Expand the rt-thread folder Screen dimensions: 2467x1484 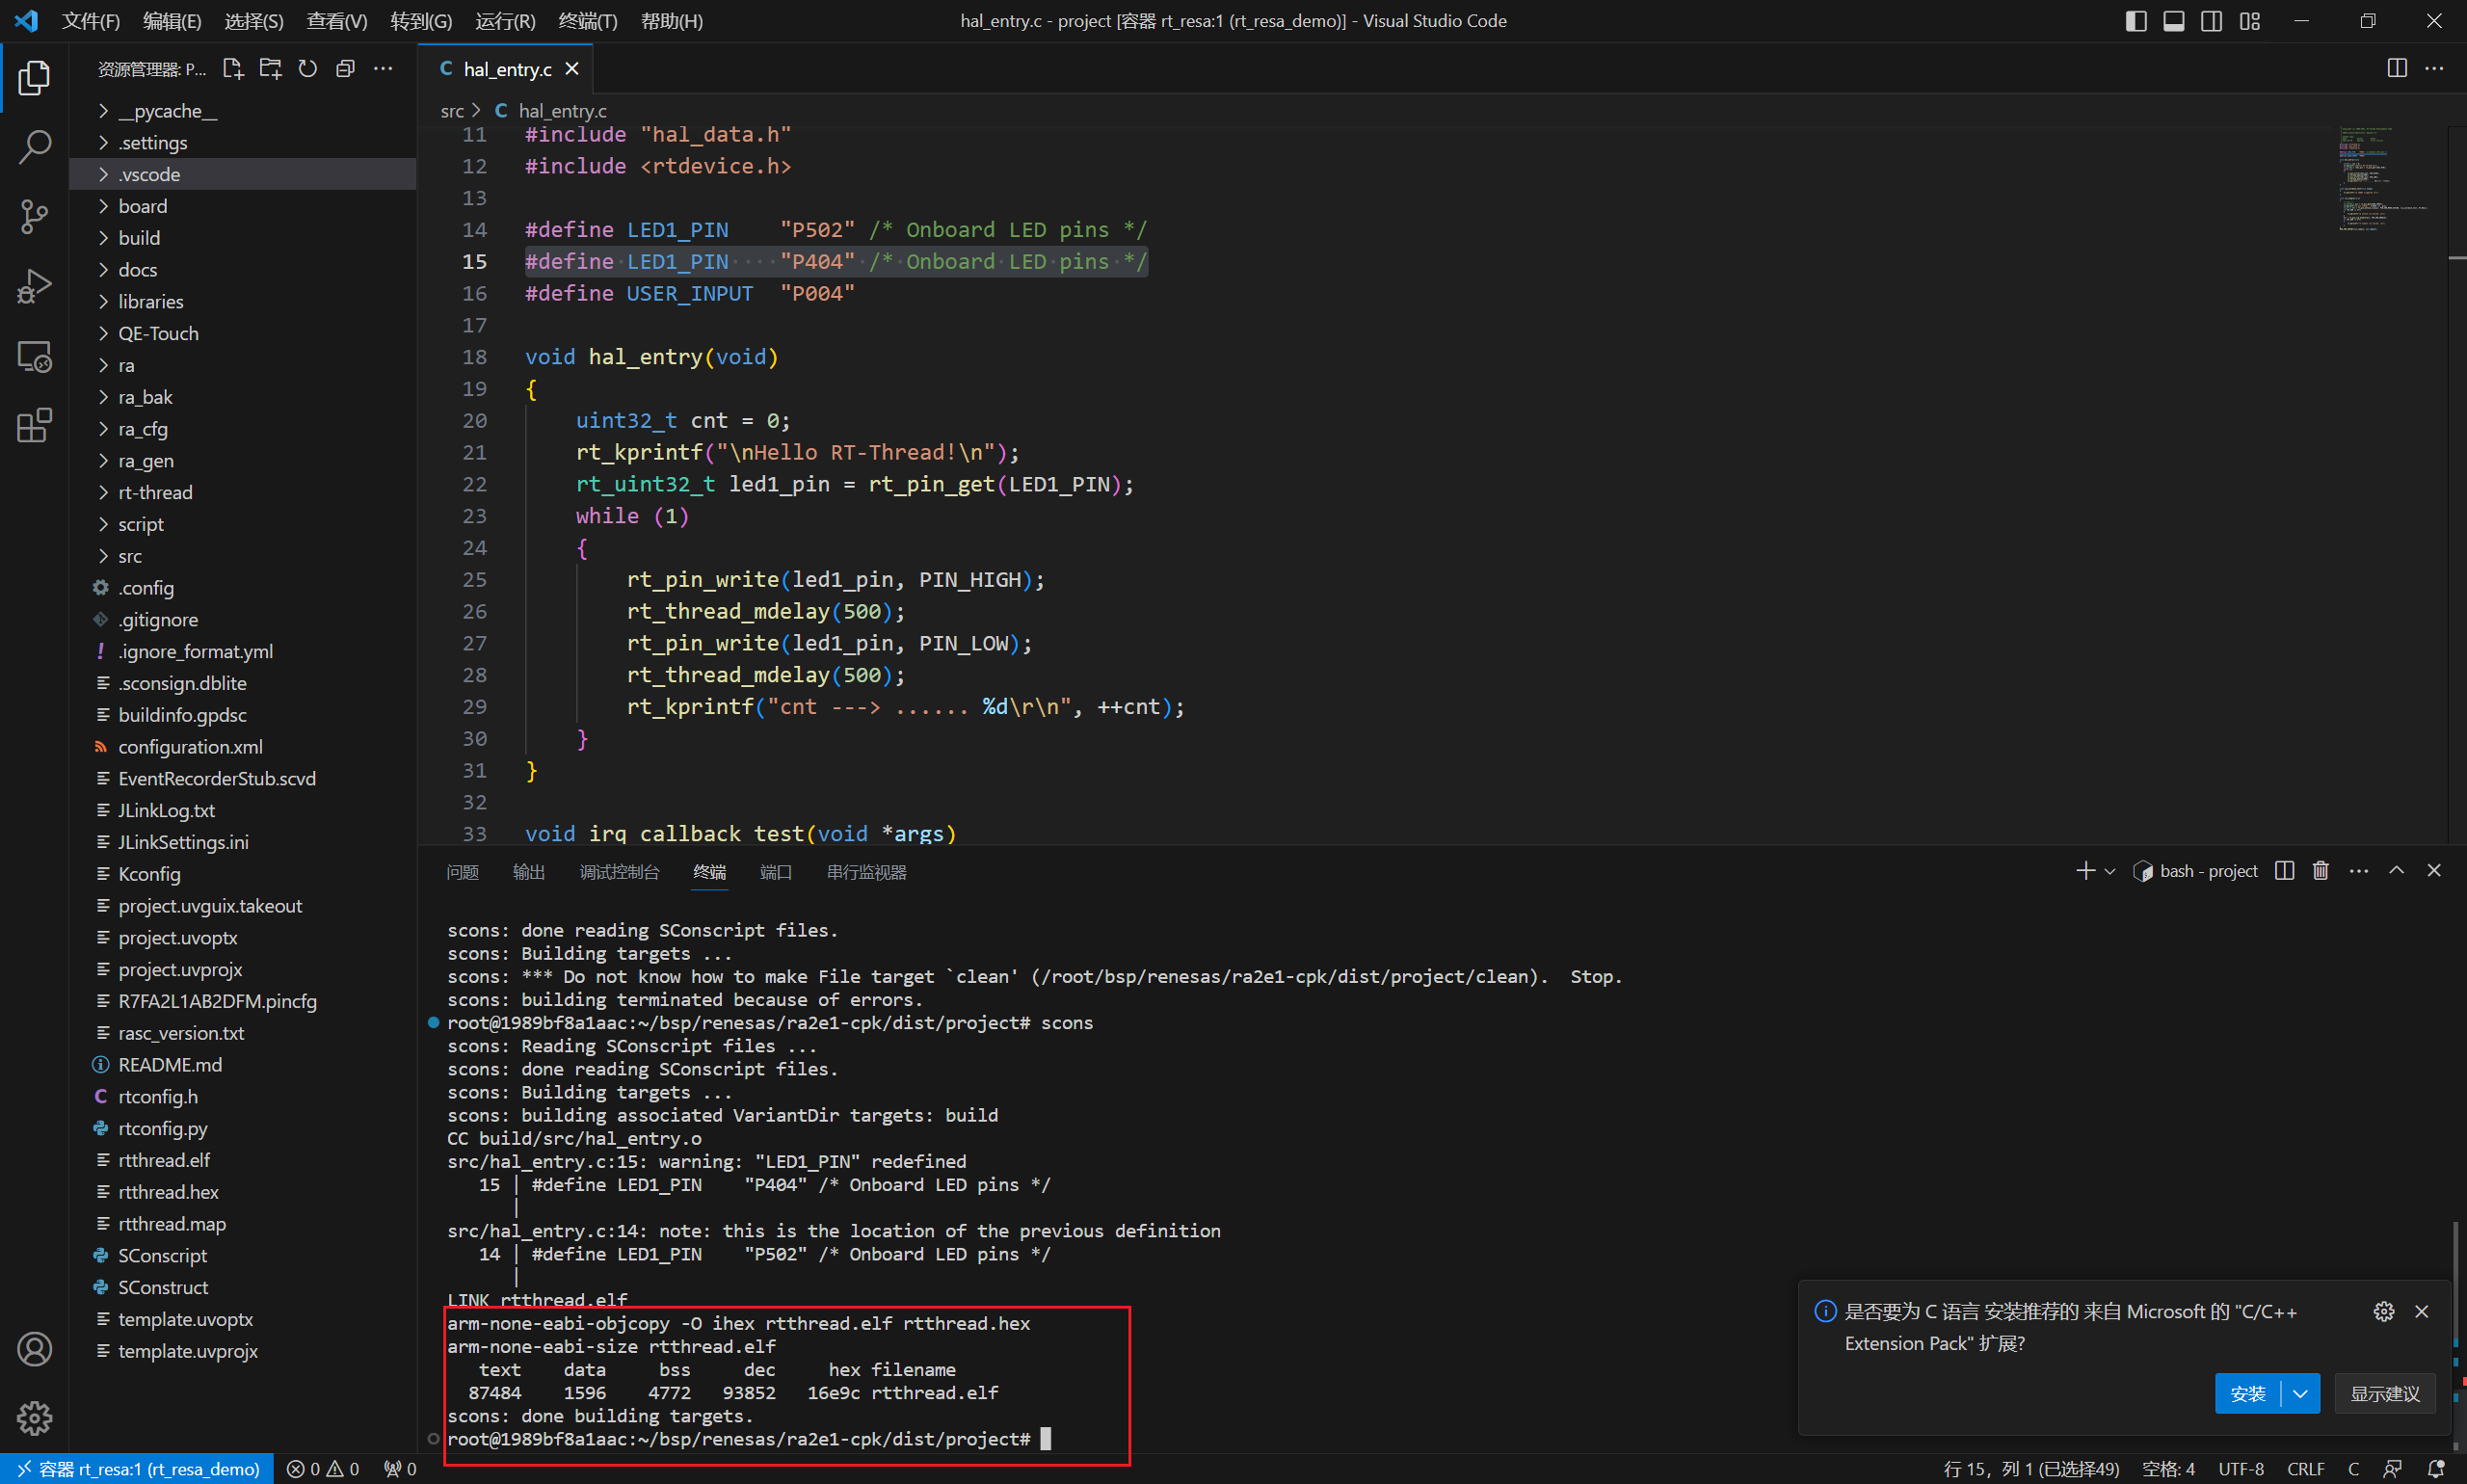click(x=243, y=492)
